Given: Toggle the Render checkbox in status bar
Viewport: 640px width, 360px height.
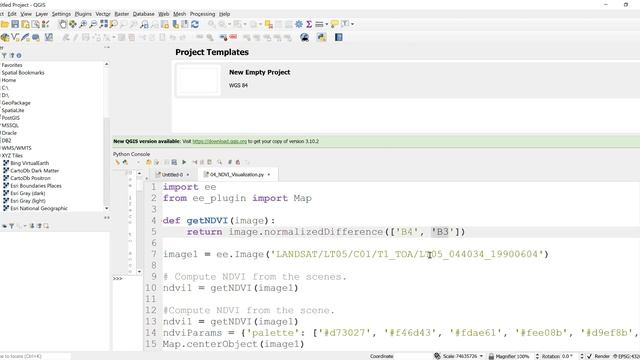Looking at the screenshot, I should click(x=589, y=356).
